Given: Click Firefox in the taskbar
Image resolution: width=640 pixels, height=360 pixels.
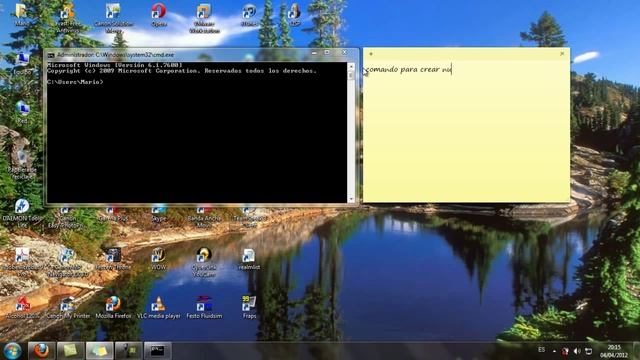Looking at the screenshot, I should (x=41, y=351).
